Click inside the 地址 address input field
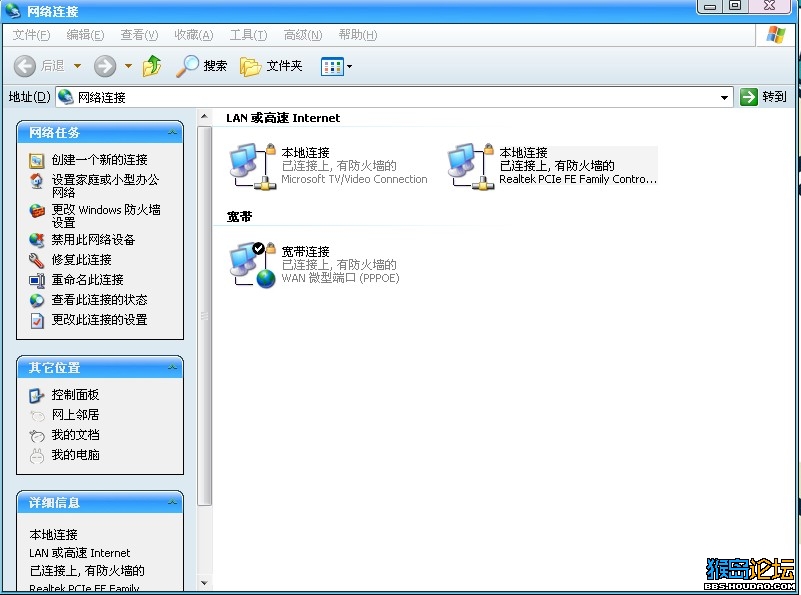Screen dimensions: 801x595 393,97
